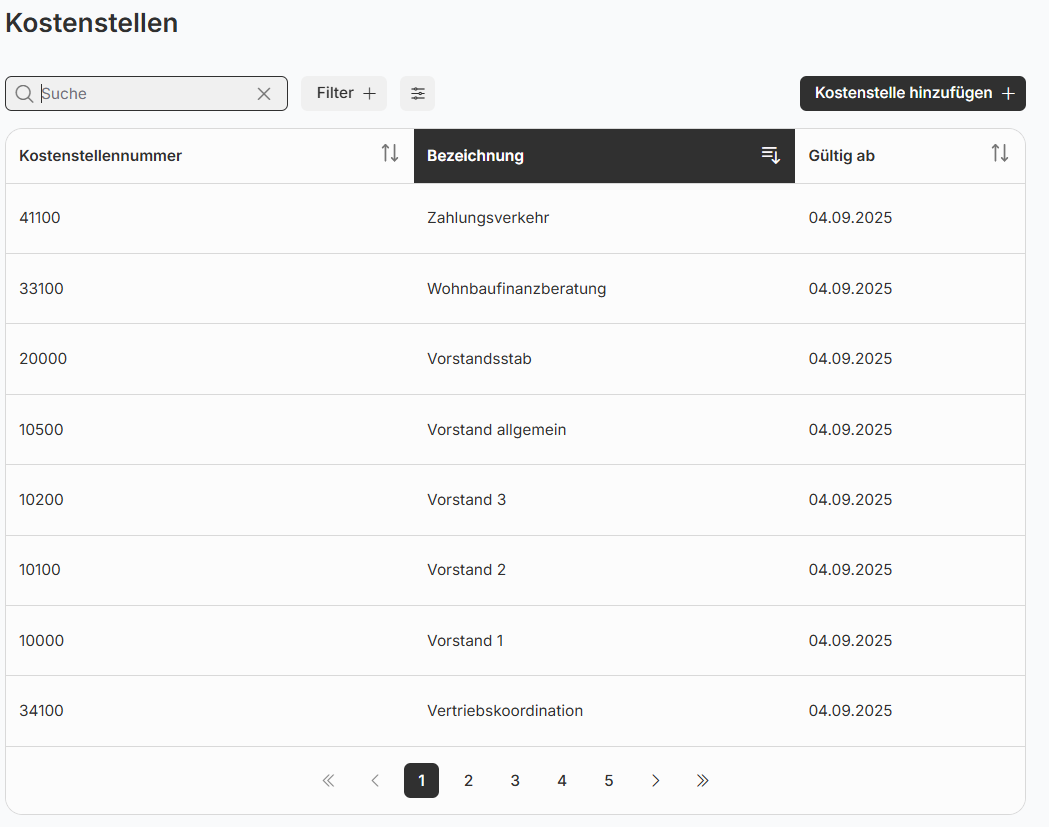Switch to page 2

click(468, 781)
